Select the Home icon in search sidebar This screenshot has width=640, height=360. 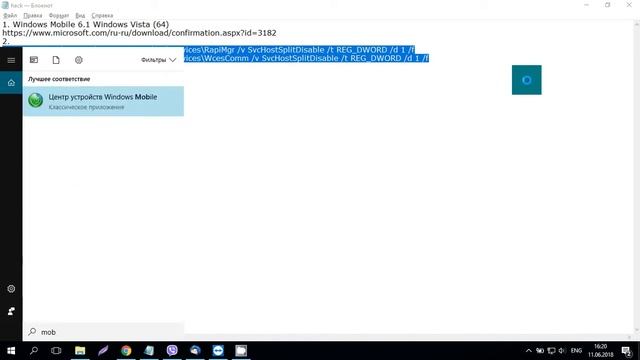click(x=11, y=83)
